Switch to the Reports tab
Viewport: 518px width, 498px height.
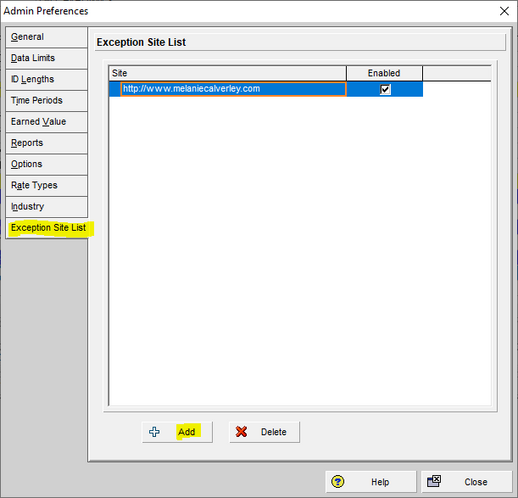click(x=47, y=143)
